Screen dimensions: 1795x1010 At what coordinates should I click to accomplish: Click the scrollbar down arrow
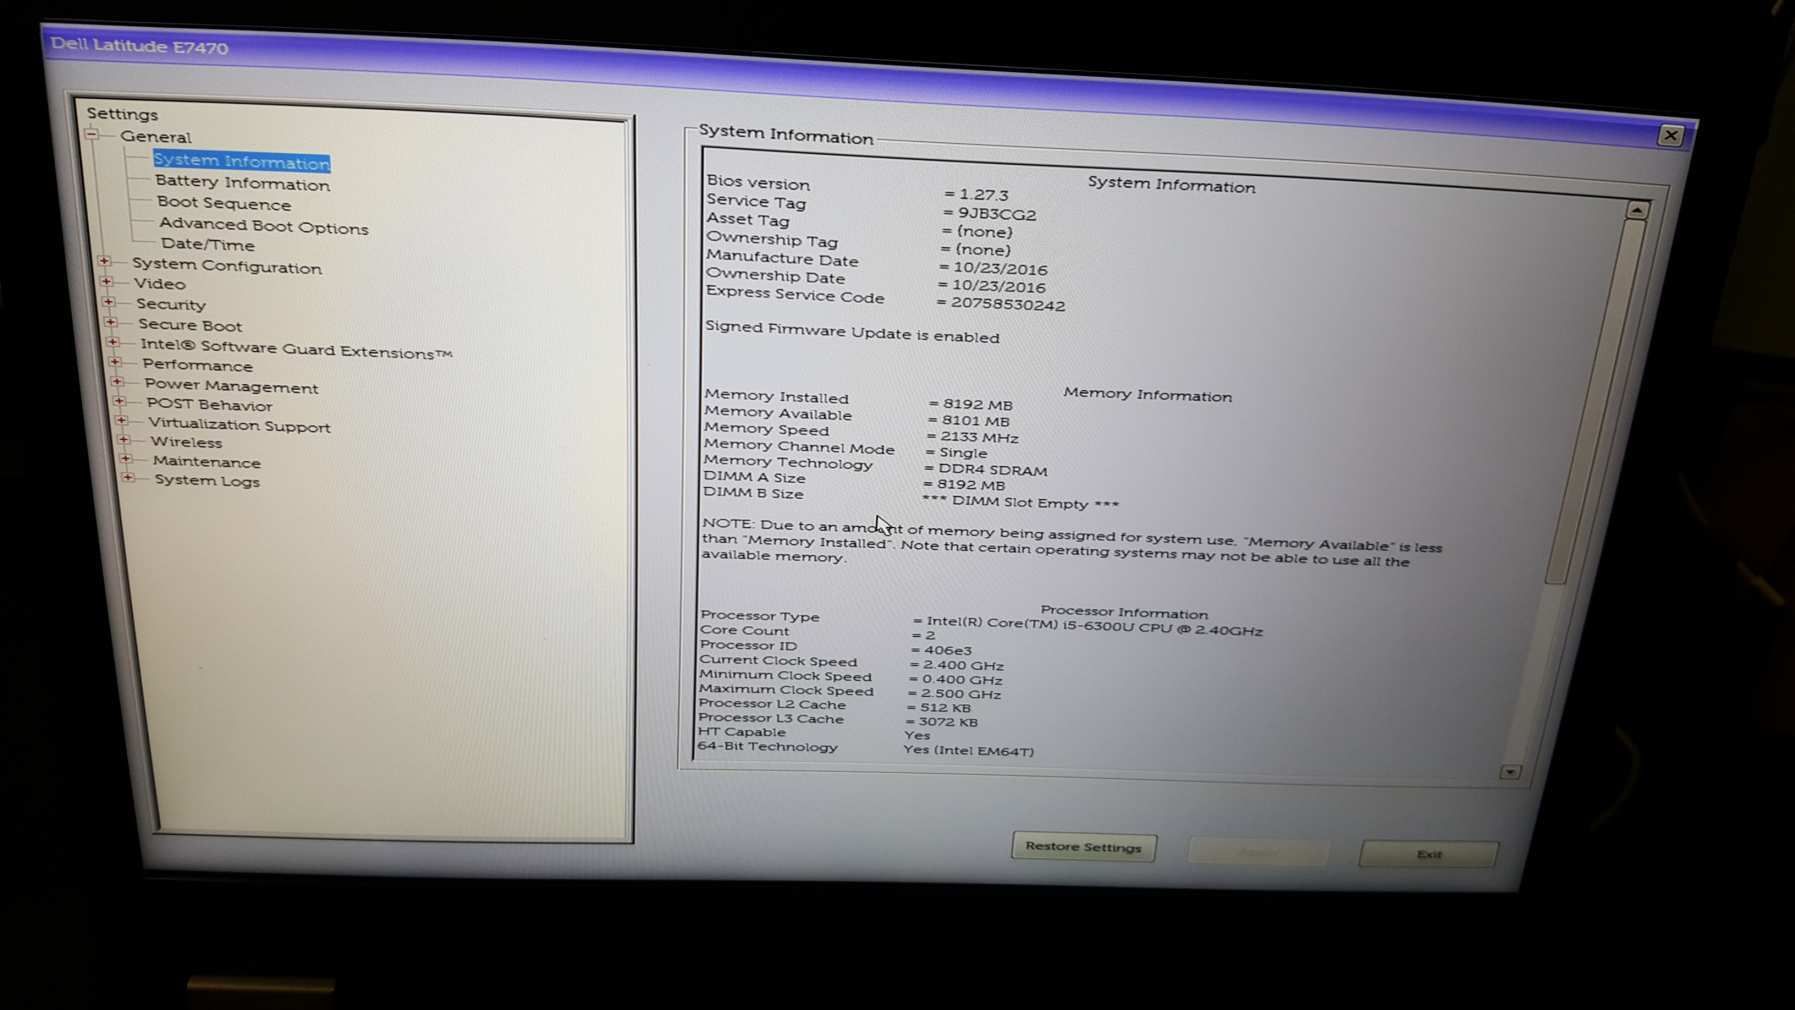pos(1510,772)
